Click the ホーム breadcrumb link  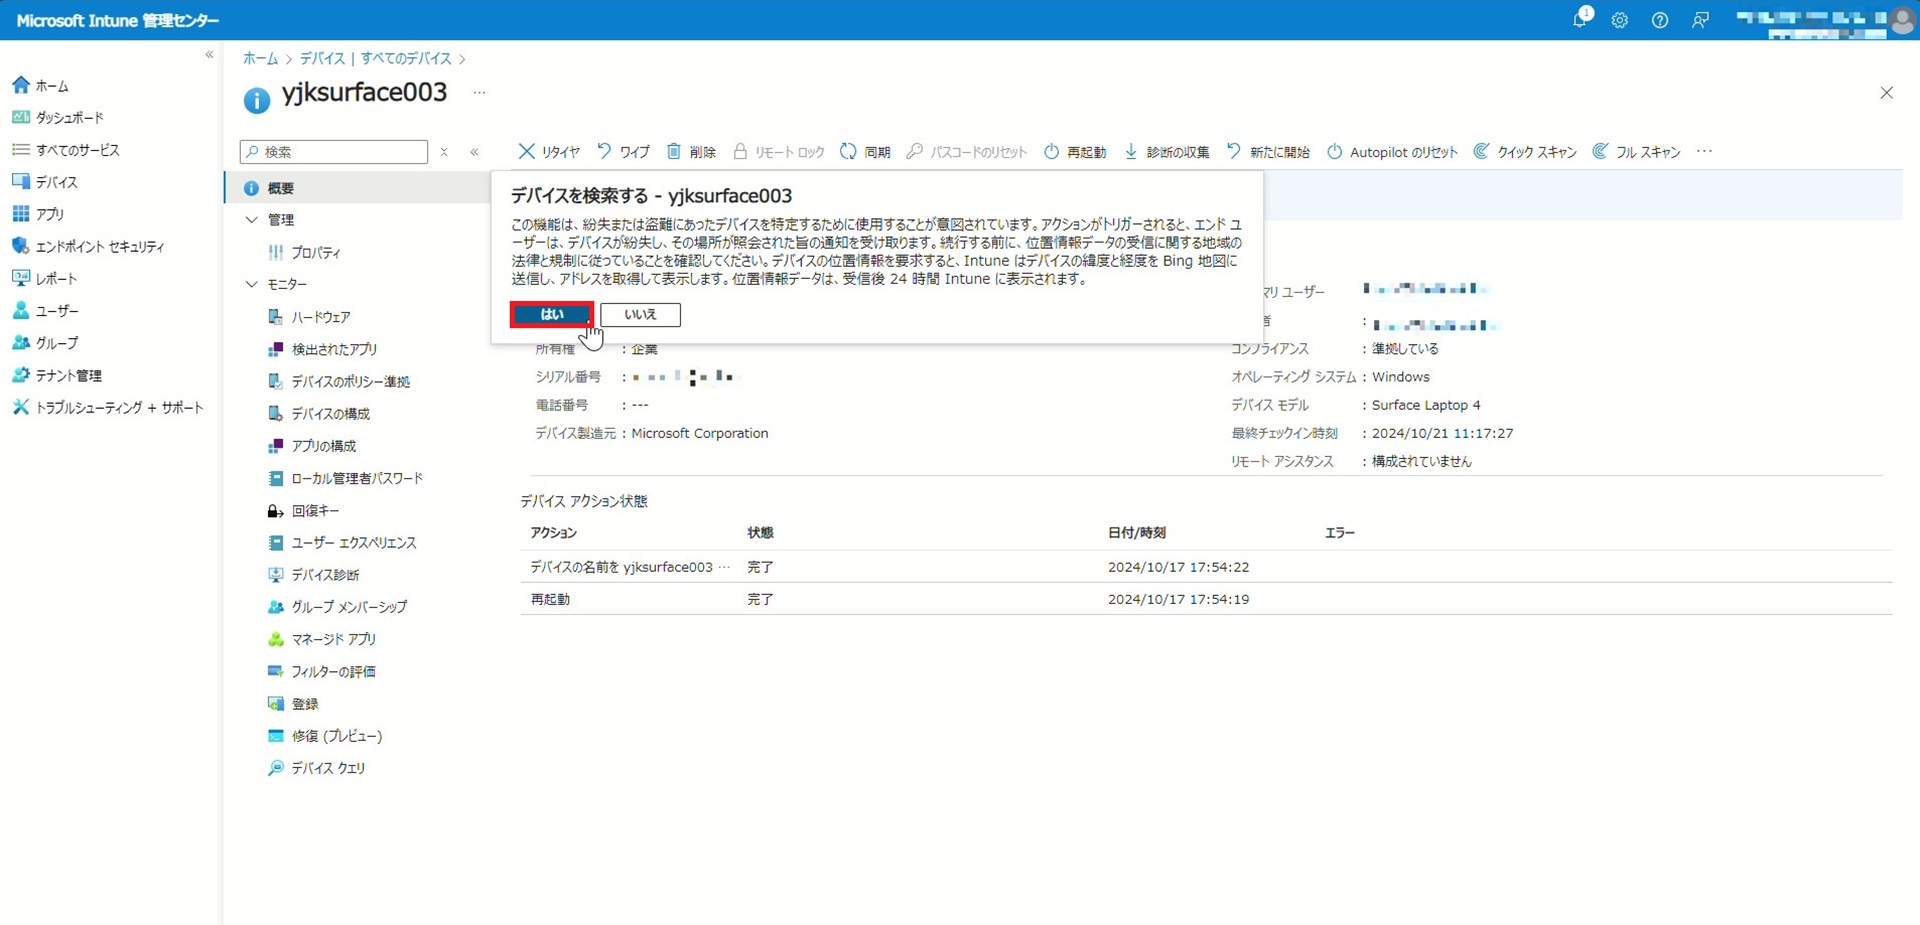pos(260,59)
